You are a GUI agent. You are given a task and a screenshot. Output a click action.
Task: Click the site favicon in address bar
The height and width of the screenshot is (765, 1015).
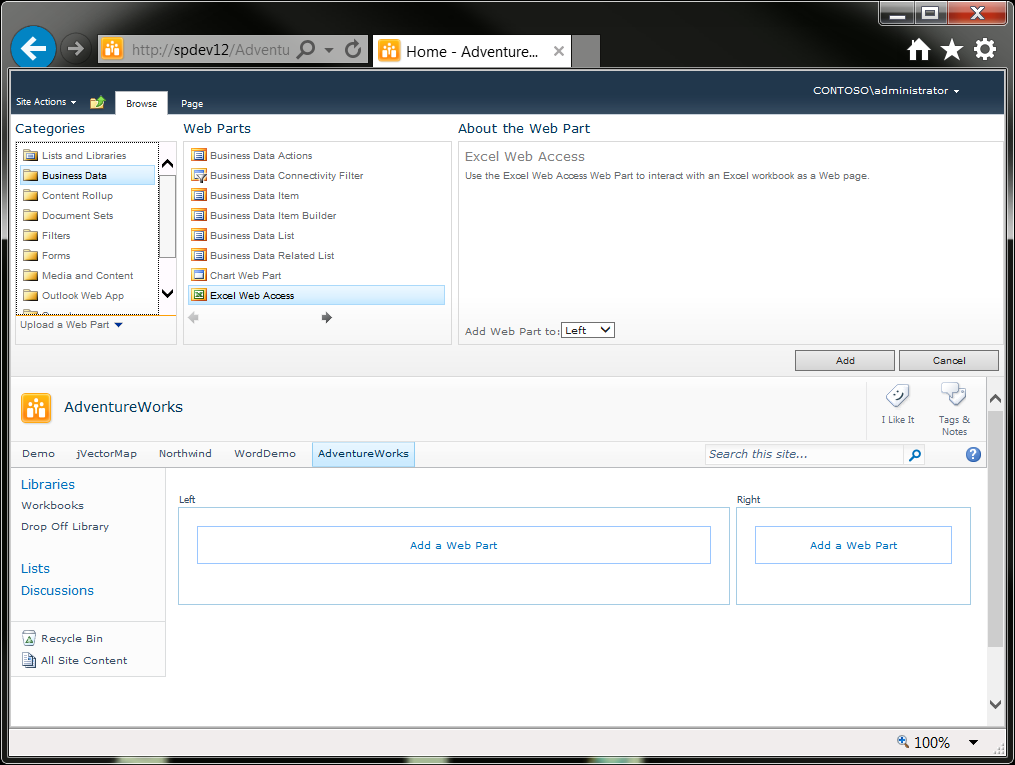(112, 49)
